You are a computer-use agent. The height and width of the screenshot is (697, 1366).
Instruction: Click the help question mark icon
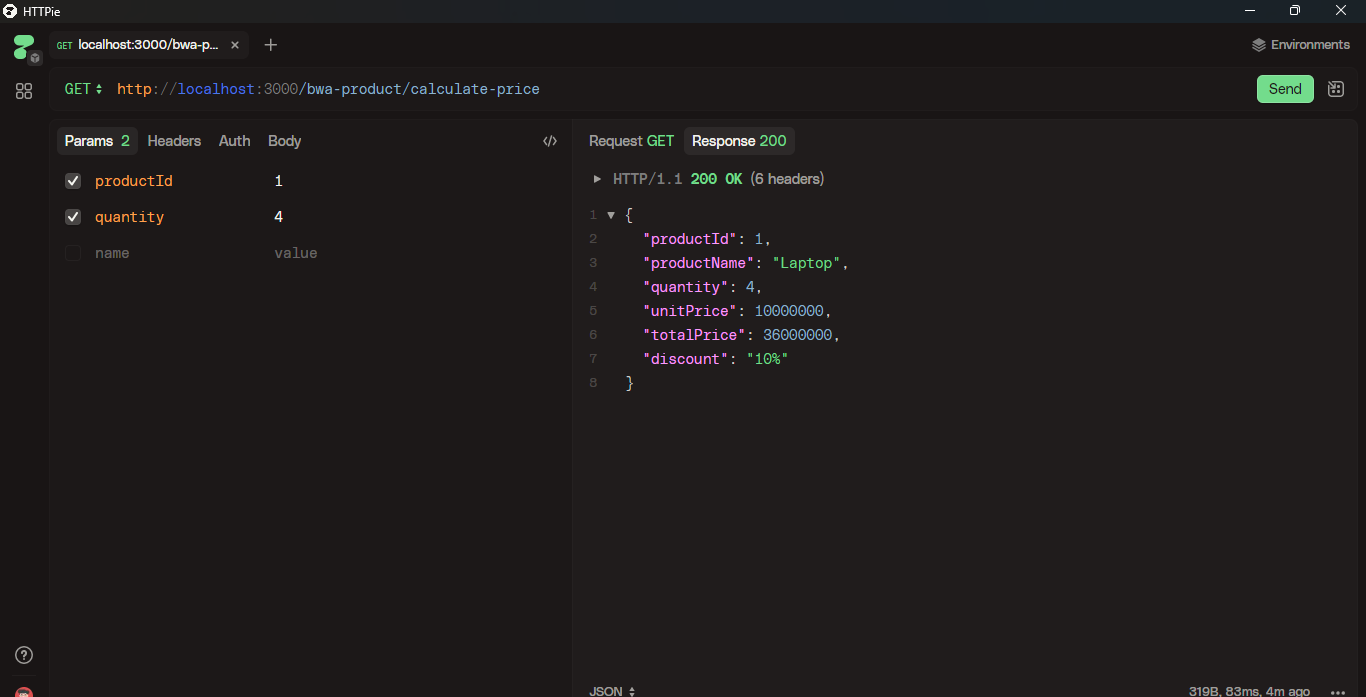23,655
